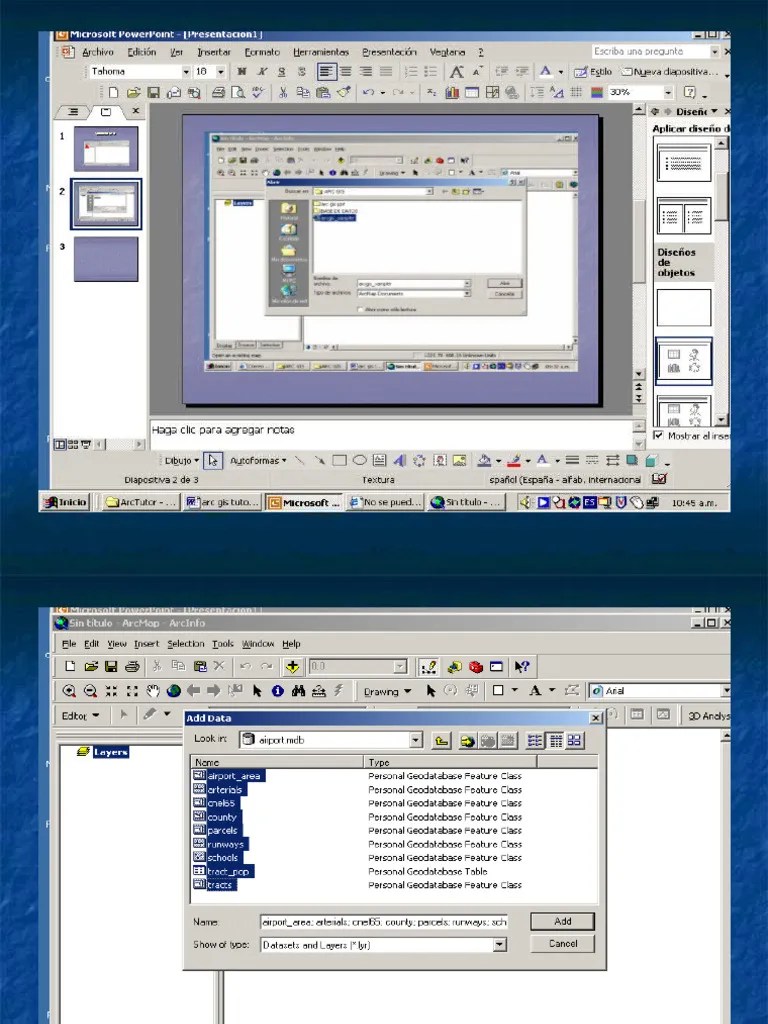
Task: Select the ArcMap Zoom Out tool
Action: [x=91, y=690]
